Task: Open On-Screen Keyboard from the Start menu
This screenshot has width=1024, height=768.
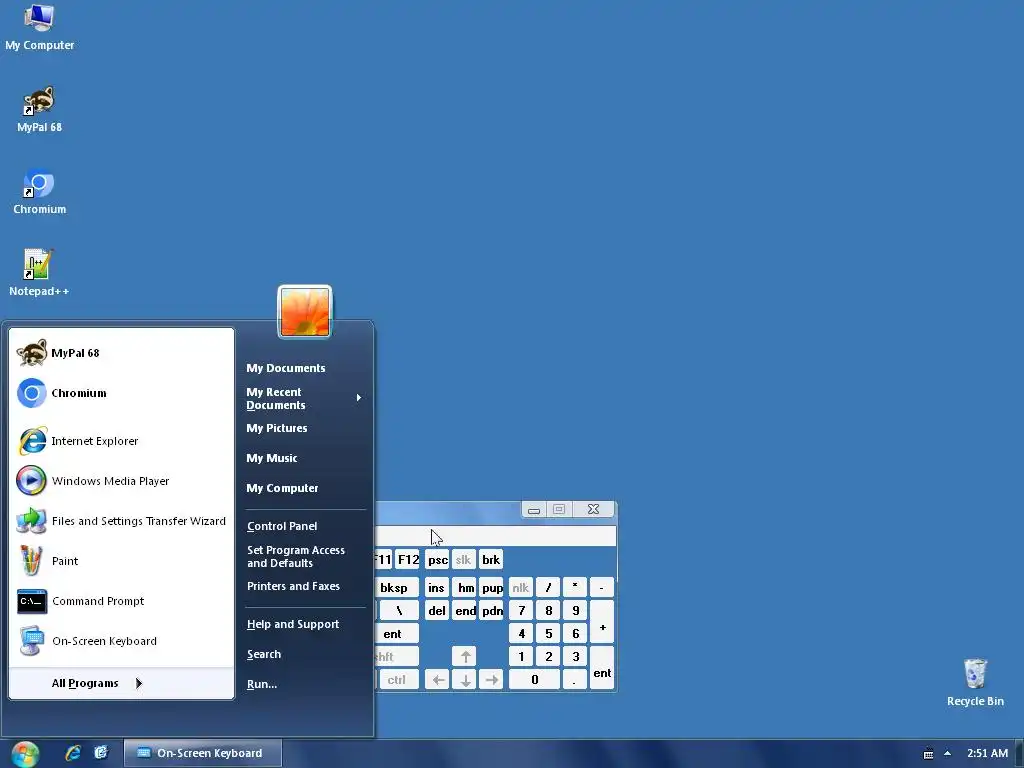Action: [x=122, y=641]
